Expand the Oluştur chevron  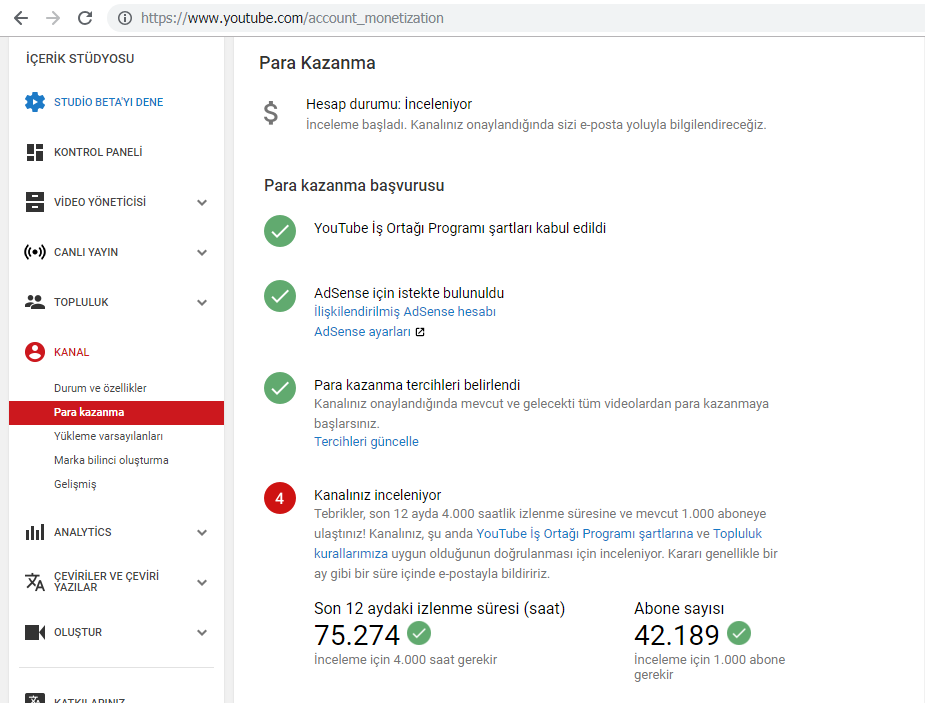click(x=202, y=633)
